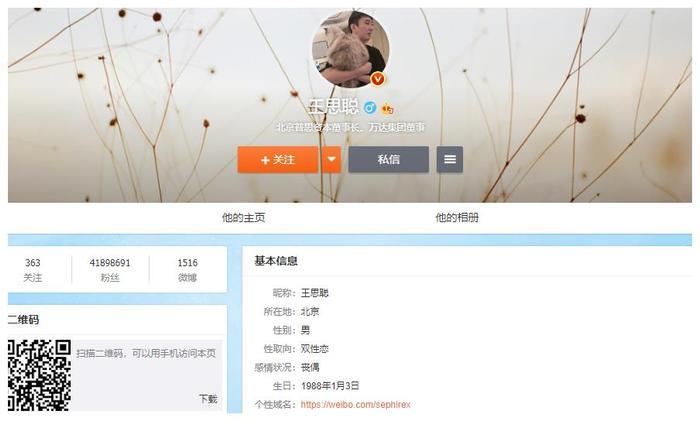This screenshot has height=421, width=700.
Task: Click the 王思聪 username heading
Action: point(334,107)
